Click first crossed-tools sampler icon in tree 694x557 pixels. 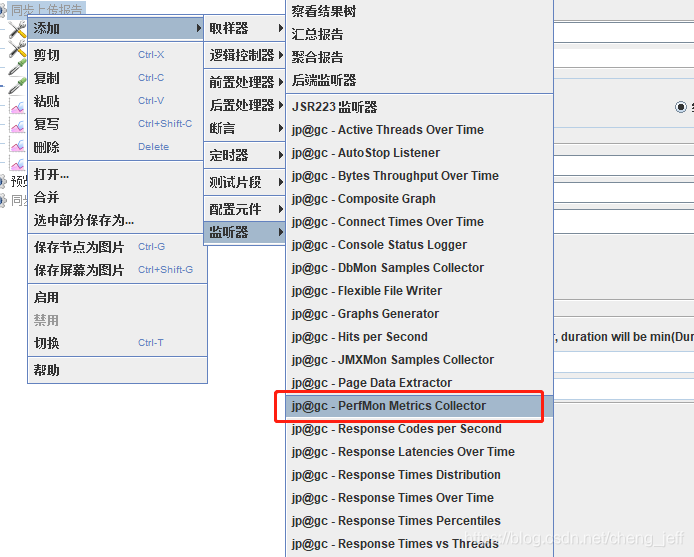point(18,30)
